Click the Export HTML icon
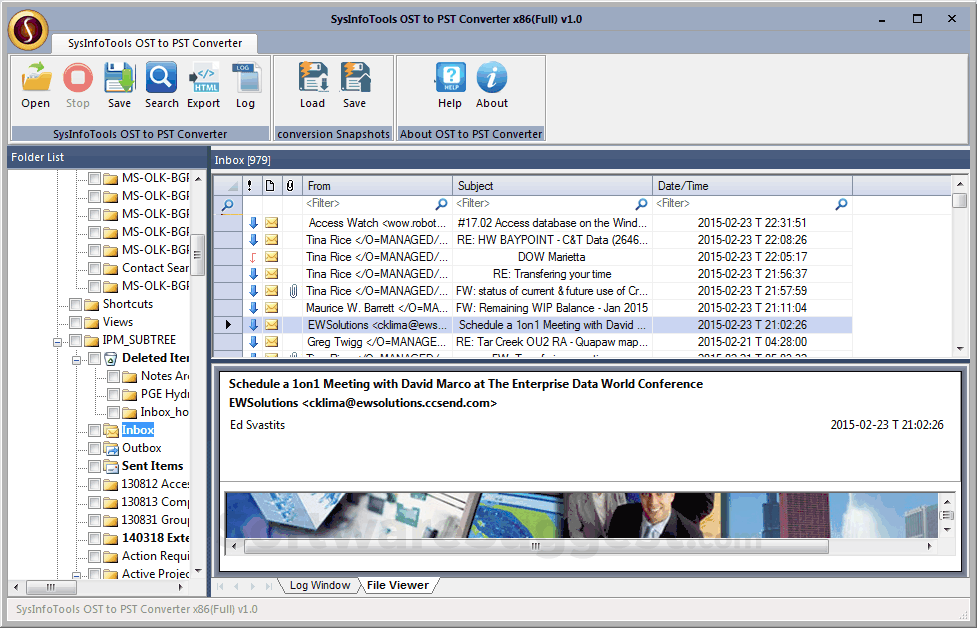This screenshot has width=977, height=628. 204,79
